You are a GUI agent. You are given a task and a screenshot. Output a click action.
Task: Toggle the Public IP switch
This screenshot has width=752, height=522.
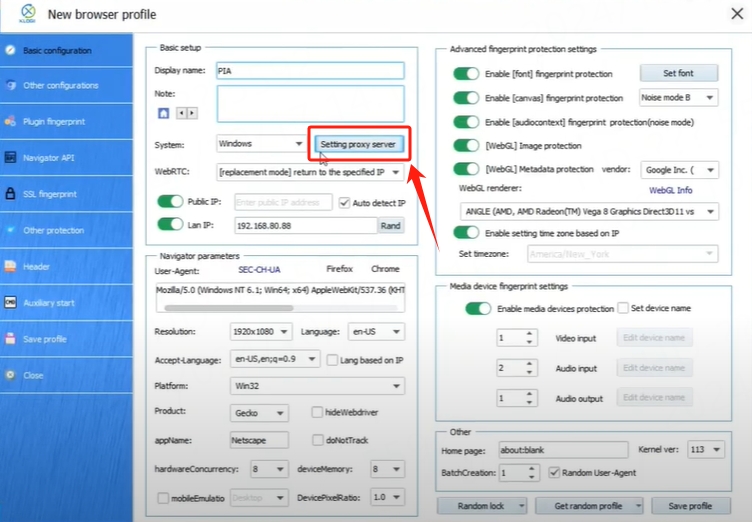pyautogui.click(x=170, y=202)
